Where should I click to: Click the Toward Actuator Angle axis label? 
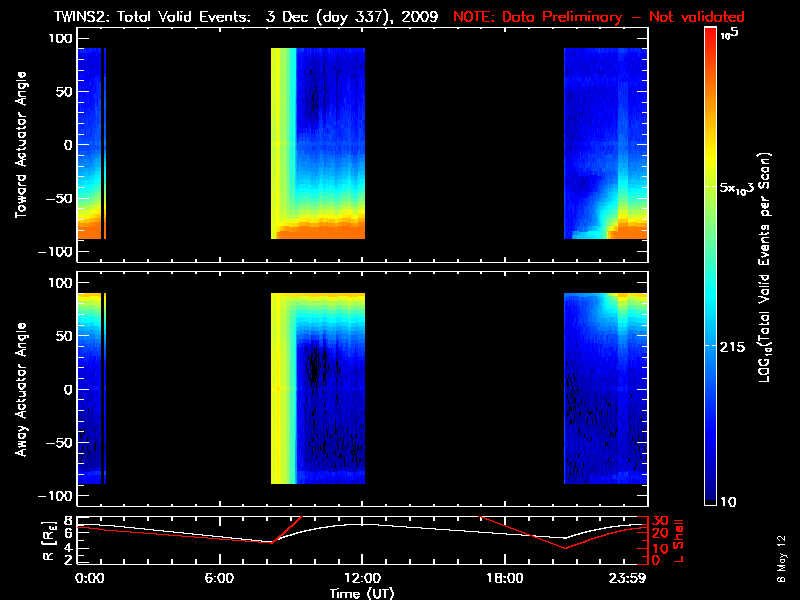(x=22, y=146)
